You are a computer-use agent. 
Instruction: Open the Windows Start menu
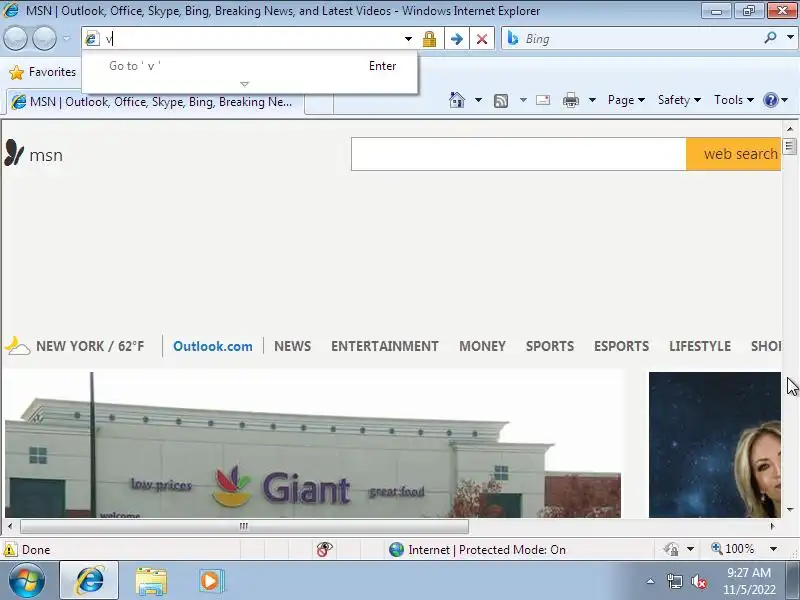point(27,580)
